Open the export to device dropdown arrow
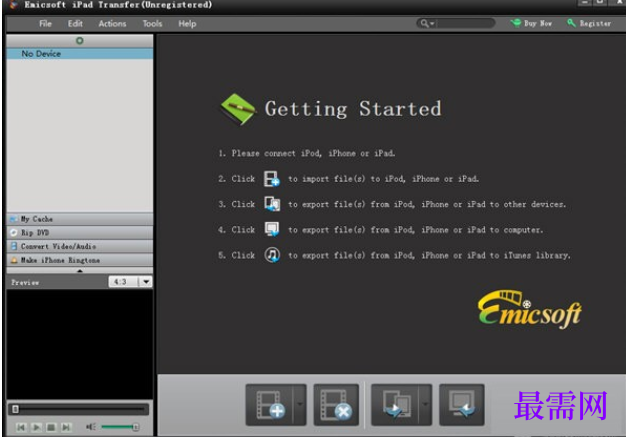Viewport: 626px width, 437px height. click(x=426, y=405)
